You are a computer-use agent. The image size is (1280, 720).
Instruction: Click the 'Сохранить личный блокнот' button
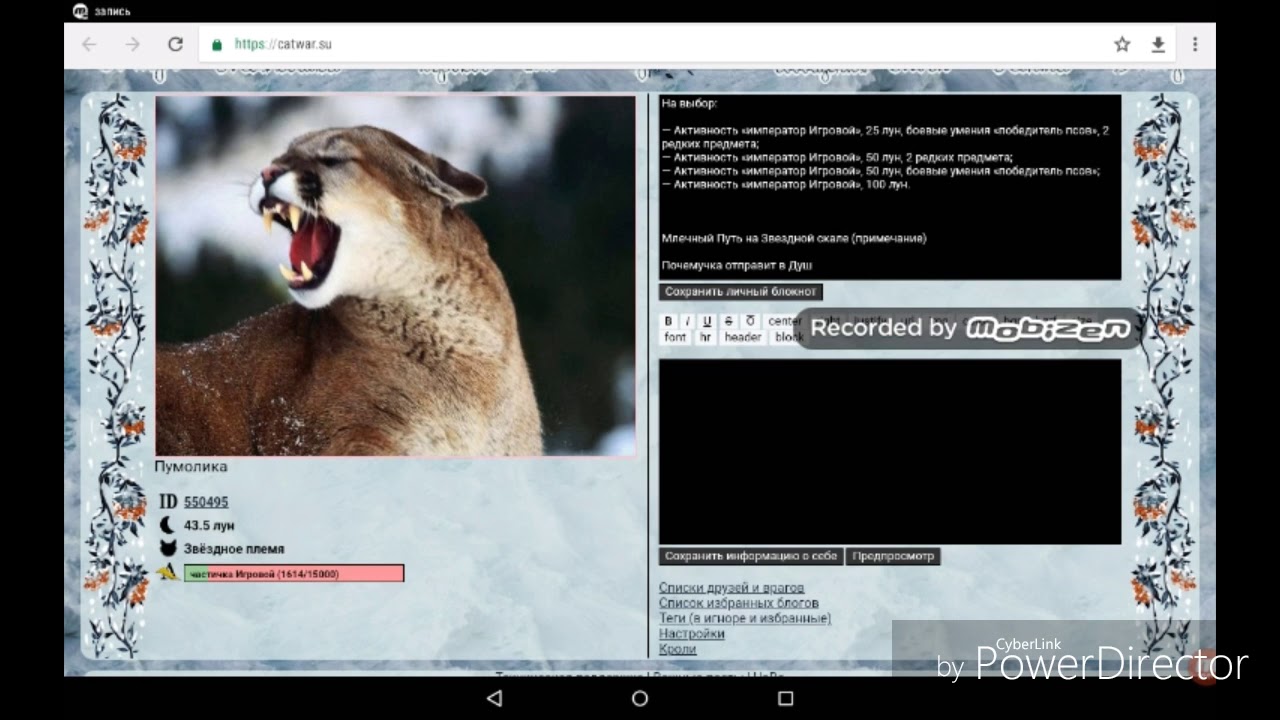741,292
